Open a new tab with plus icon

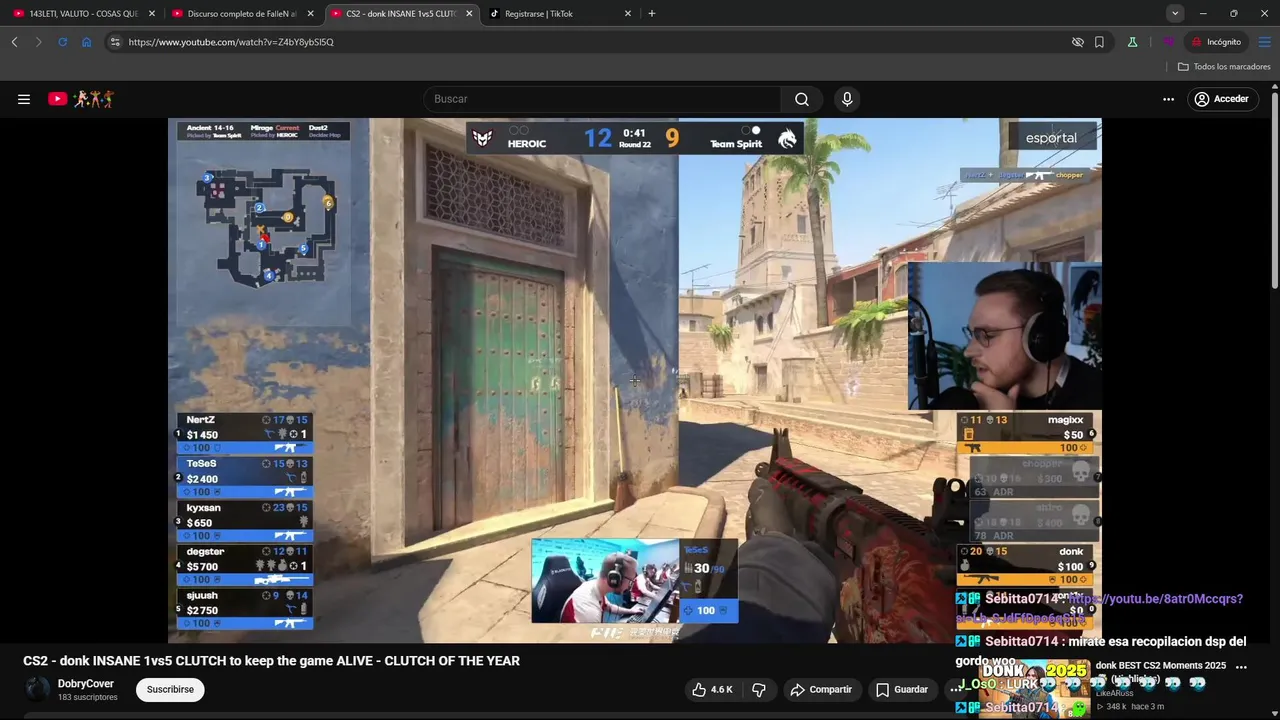[652, 14]
